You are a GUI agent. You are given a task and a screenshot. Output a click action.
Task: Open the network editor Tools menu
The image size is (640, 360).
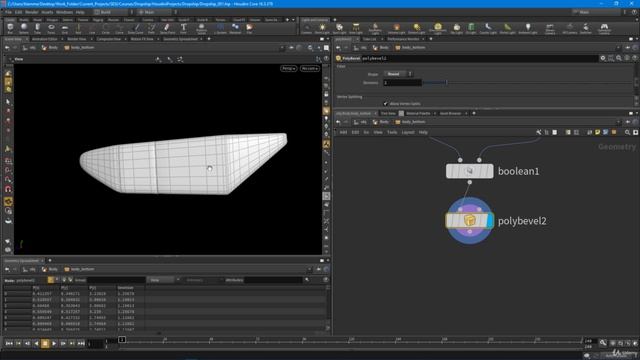[392, 132]
